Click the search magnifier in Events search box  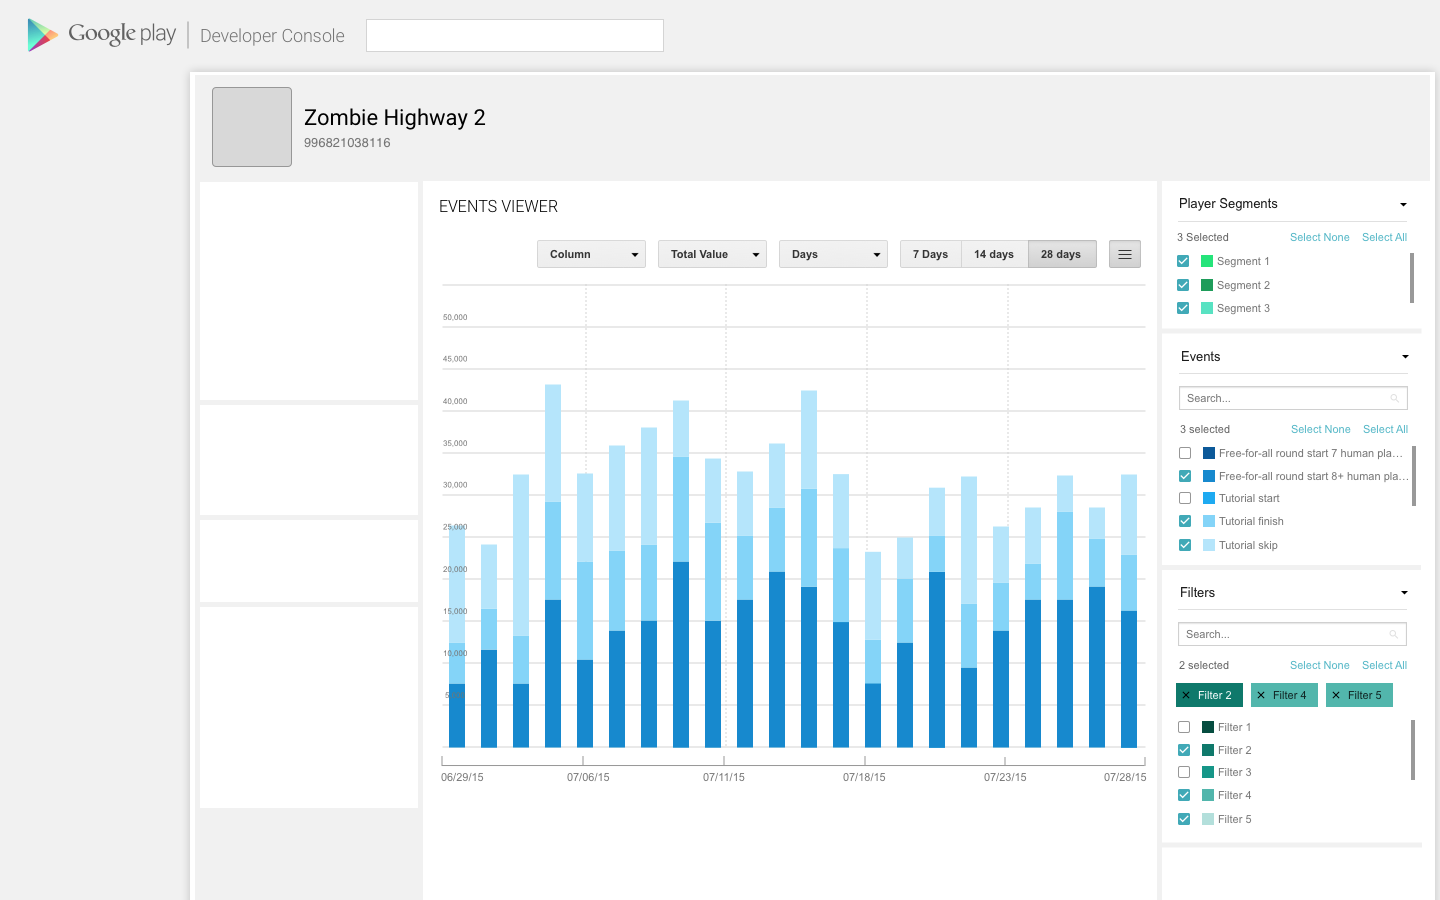pos(1394,399)
